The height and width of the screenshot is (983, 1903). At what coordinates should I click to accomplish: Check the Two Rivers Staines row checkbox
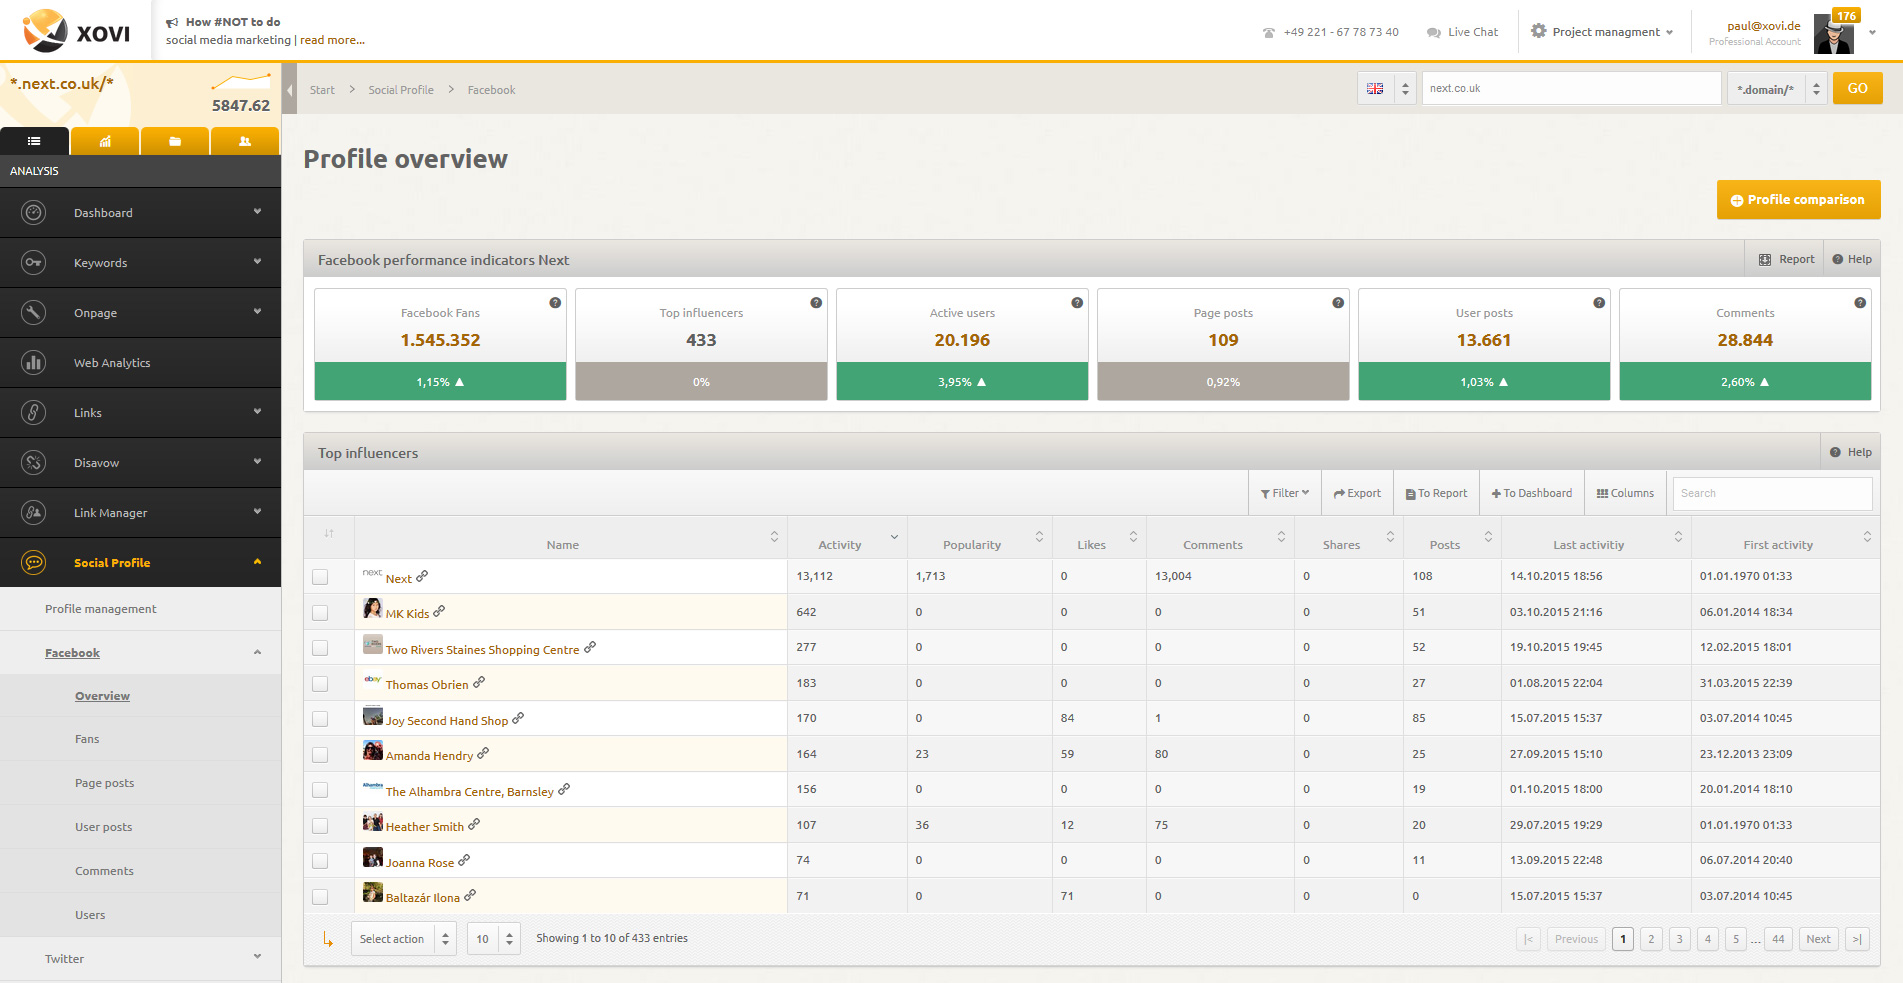point(320,648)
